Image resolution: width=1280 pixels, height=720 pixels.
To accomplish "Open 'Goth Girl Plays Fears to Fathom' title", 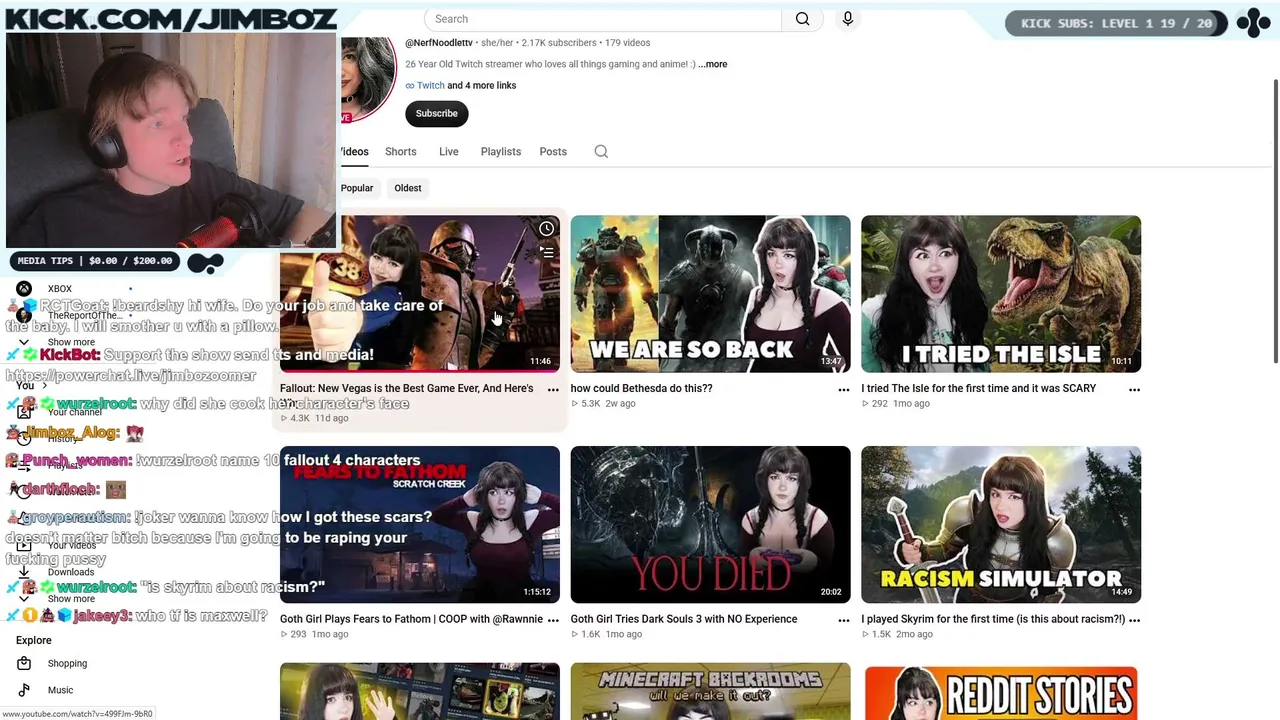I will pyautogui.click(x=411, y=619).
